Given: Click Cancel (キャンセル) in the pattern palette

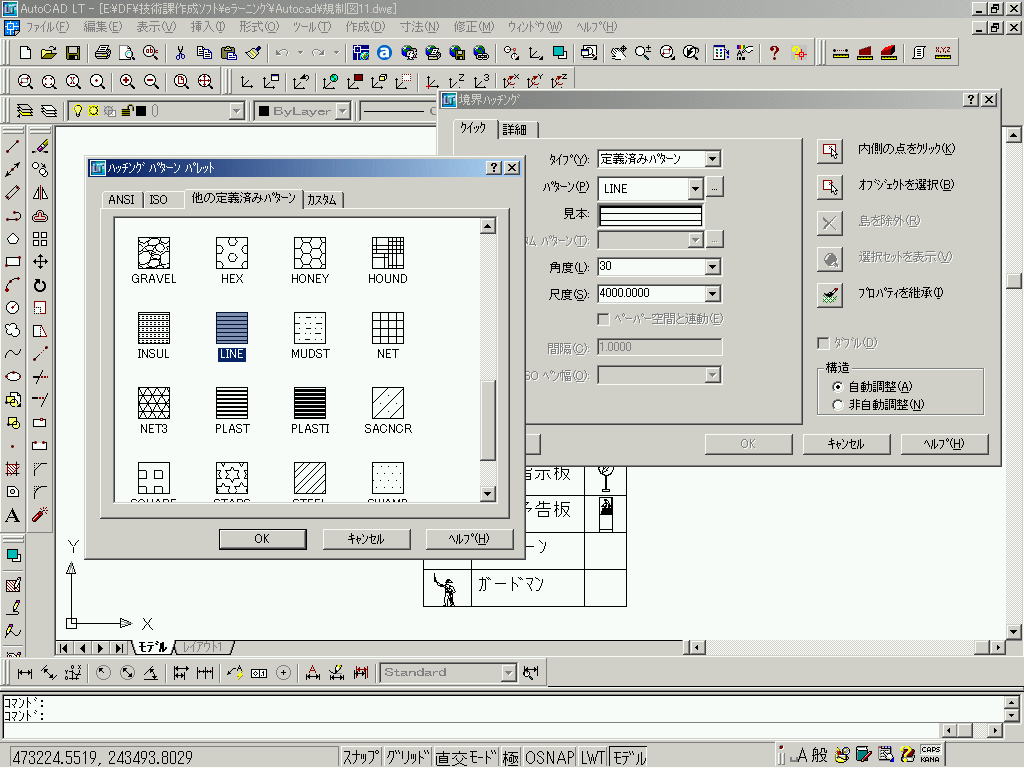Looking at the screenshot, I should click(x=366, y=539).
